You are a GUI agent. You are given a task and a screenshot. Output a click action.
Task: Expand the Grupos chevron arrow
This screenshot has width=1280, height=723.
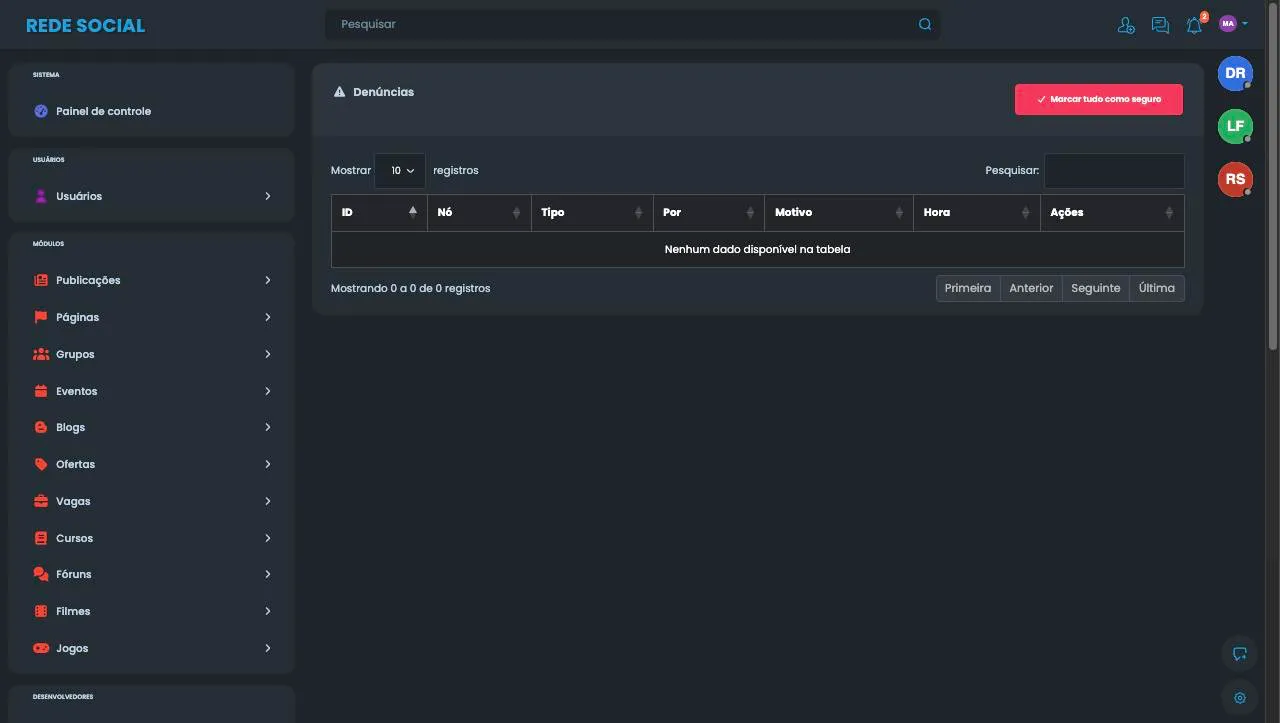coord(268,354)
